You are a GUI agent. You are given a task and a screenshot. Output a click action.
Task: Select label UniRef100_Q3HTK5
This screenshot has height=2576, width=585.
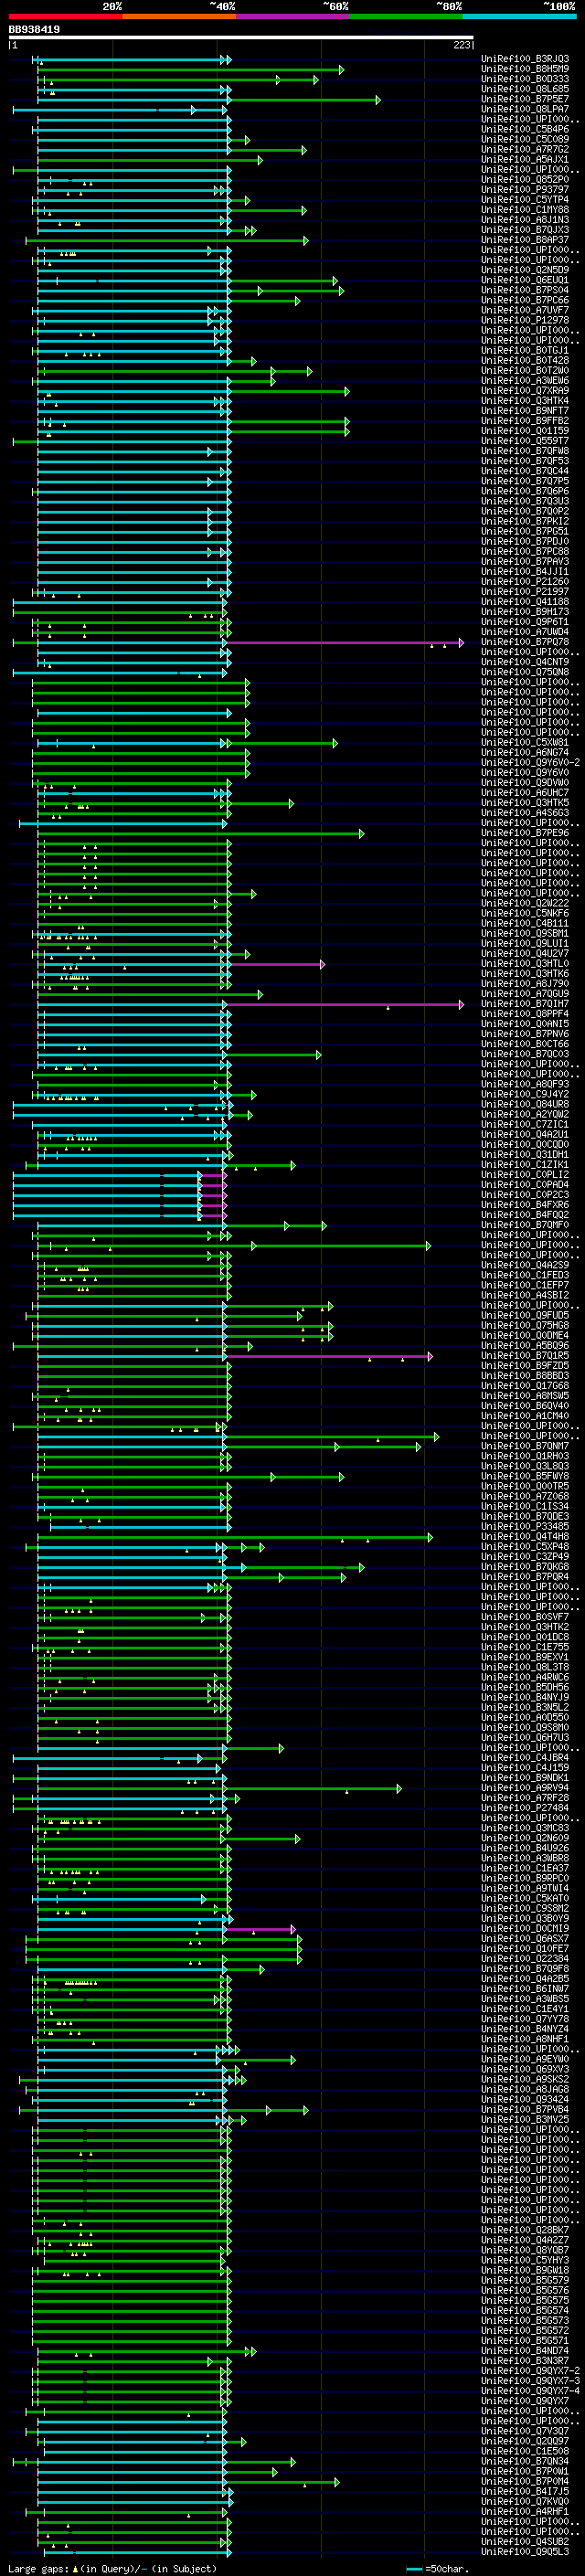click(525, 803)
